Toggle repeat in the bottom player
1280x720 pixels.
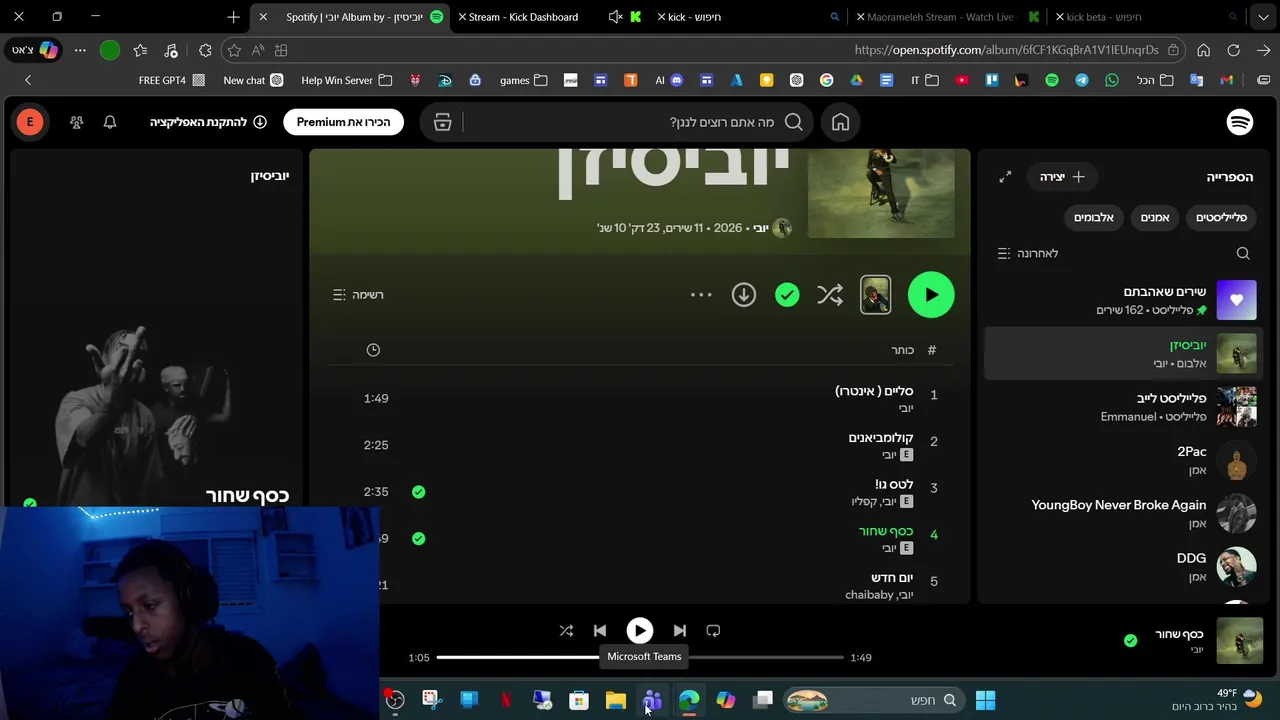[x=713, y=631]
